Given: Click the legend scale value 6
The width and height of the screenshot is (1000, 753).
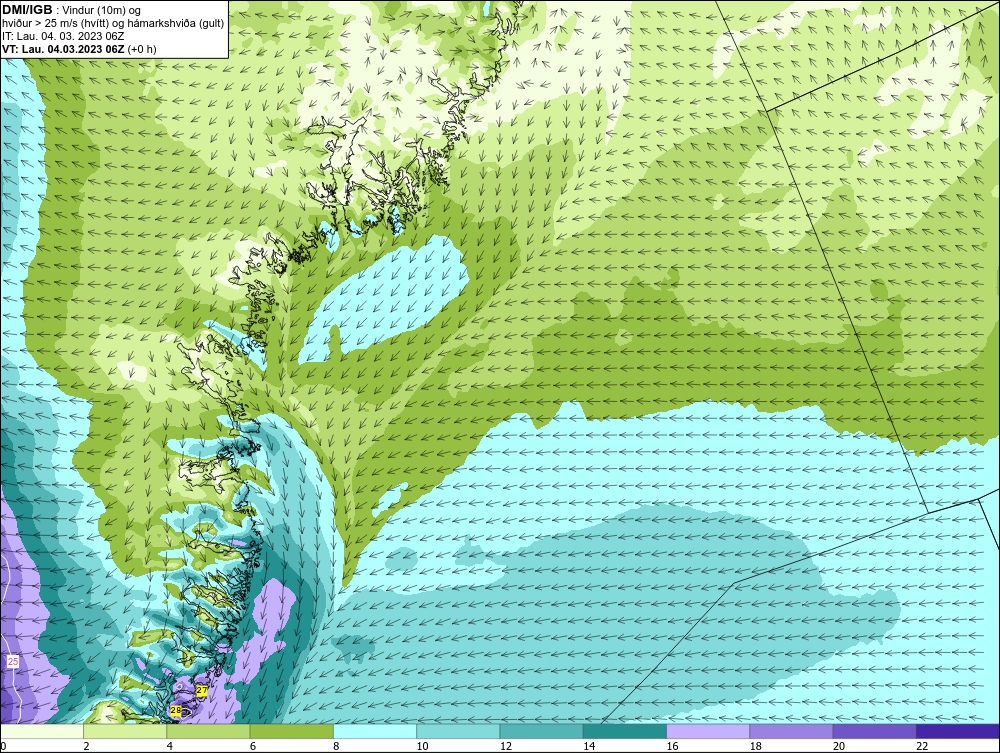Looking at the screenshot, I should click(x=253, y=746).
